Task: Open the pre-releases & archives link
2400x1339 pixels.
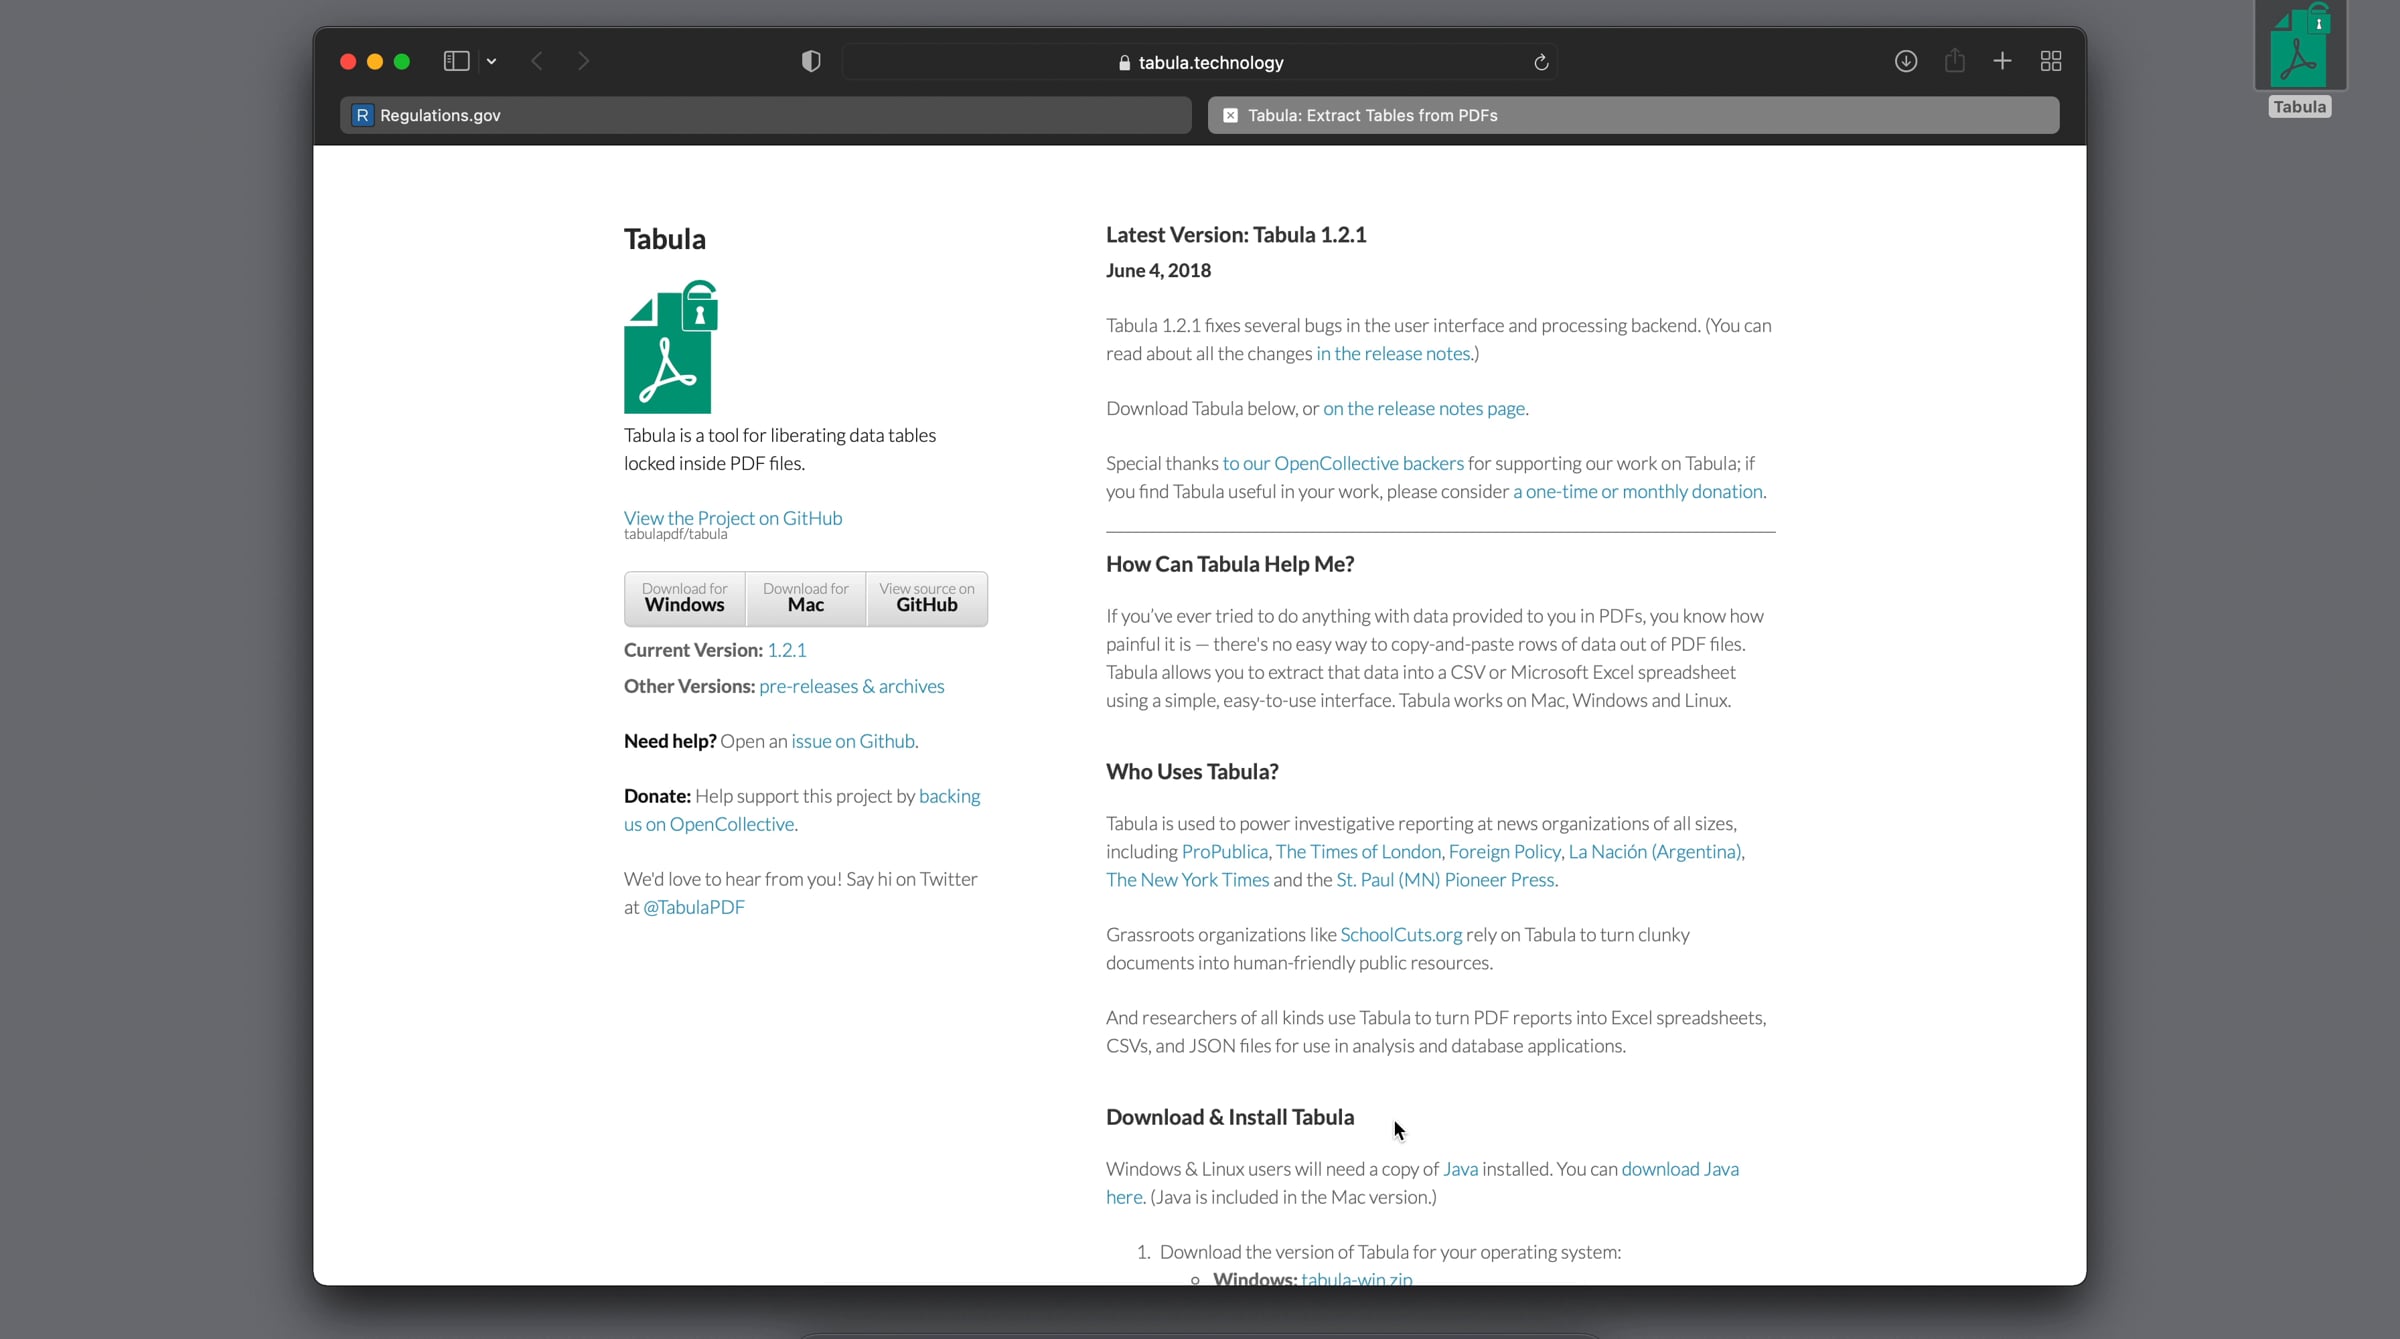Action: pos(851,686)
